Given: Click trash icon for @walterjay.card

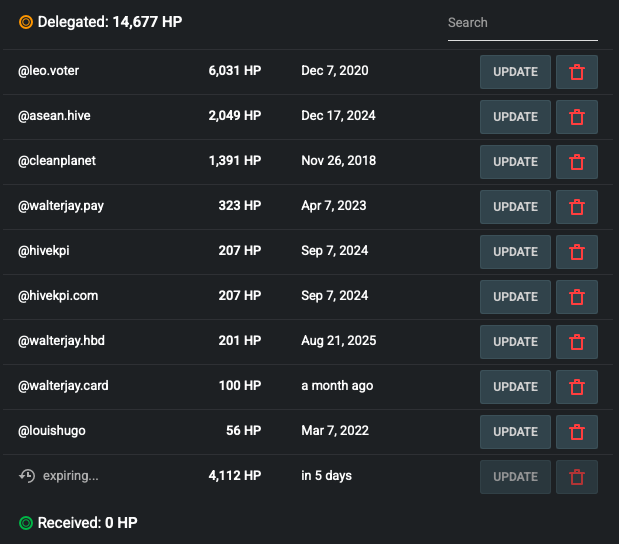Looking at the screenshot, I should (x=576, y=387).
